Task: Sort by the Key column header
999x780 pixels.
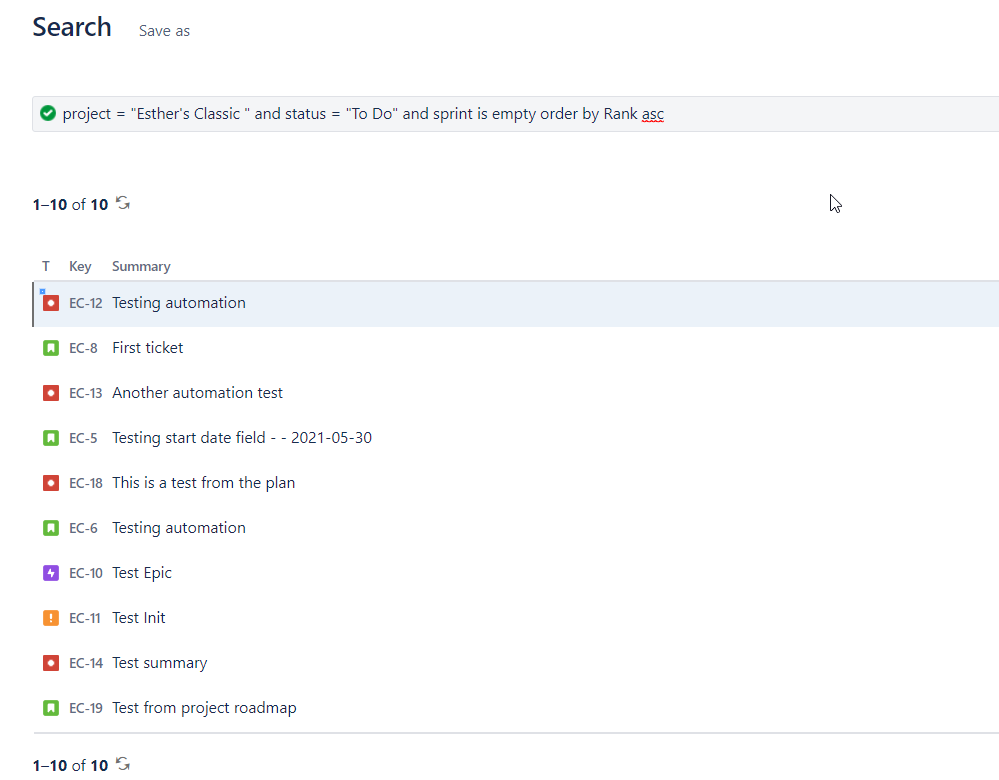Action: 79,265
